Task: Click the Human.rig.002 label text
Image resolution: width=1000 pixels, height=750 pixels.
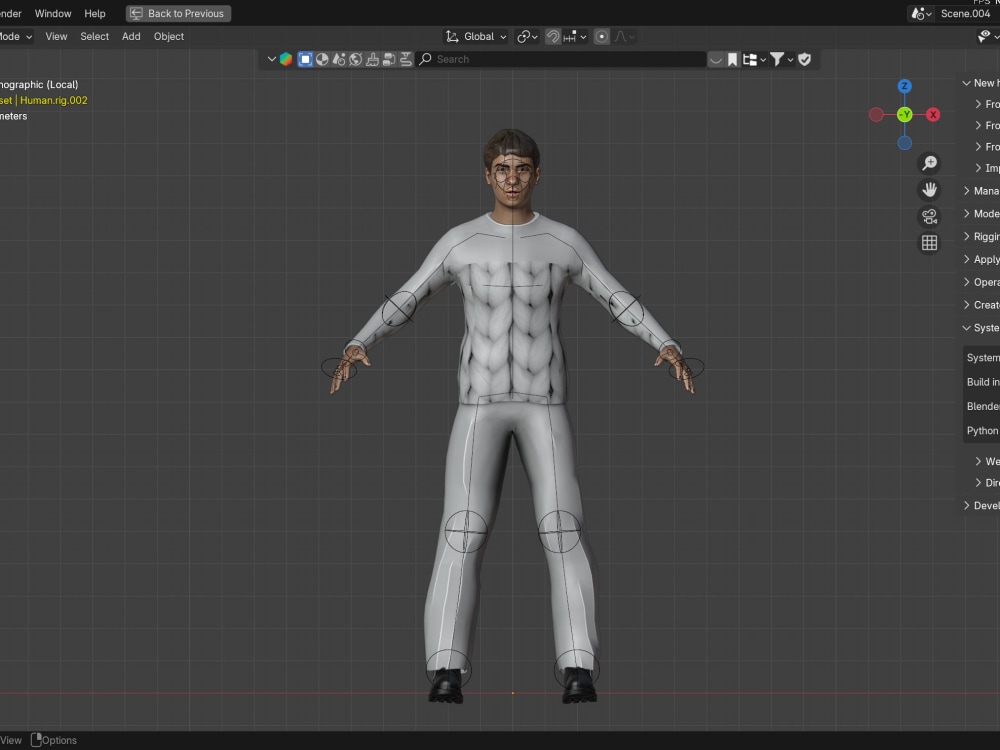Action: [x=54, y=100]
